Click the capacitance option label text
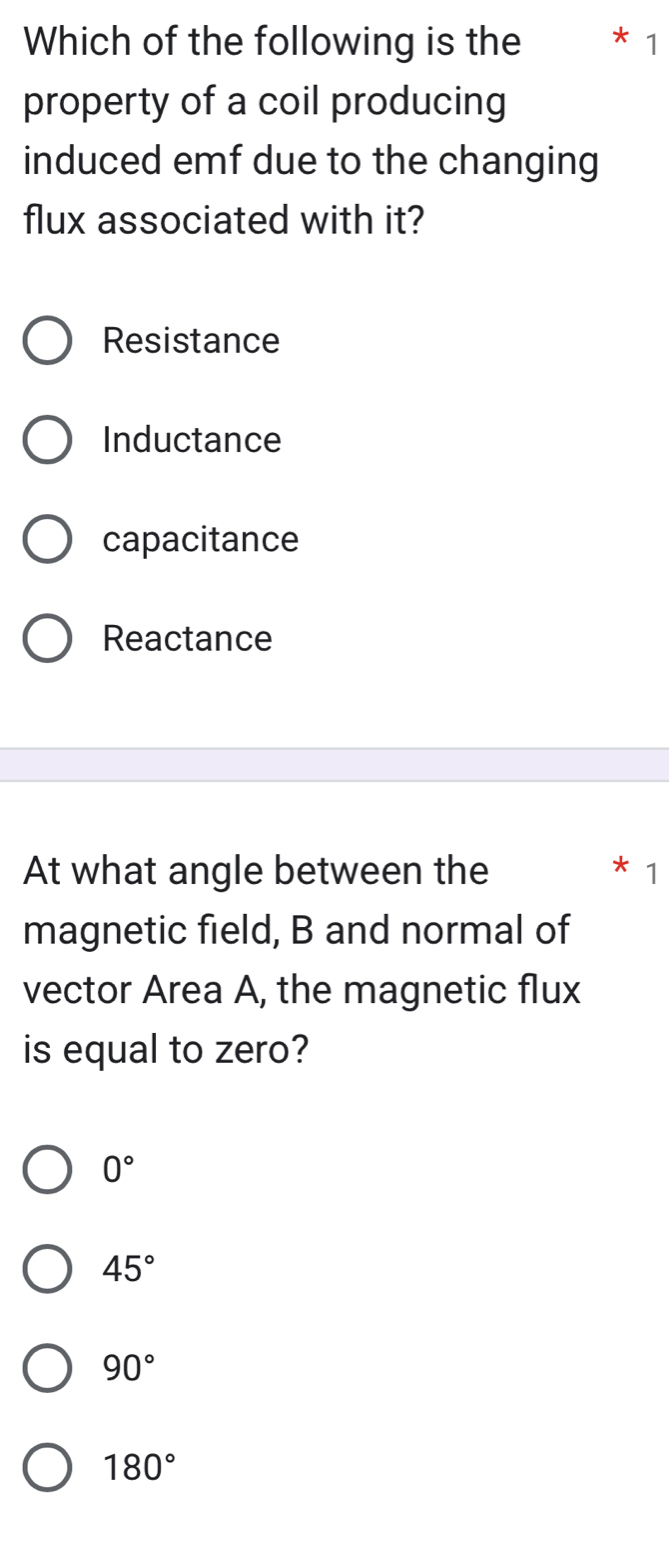Image resolution: width=669 pixels, height=1560 pixels. click(x=200, y=540)
